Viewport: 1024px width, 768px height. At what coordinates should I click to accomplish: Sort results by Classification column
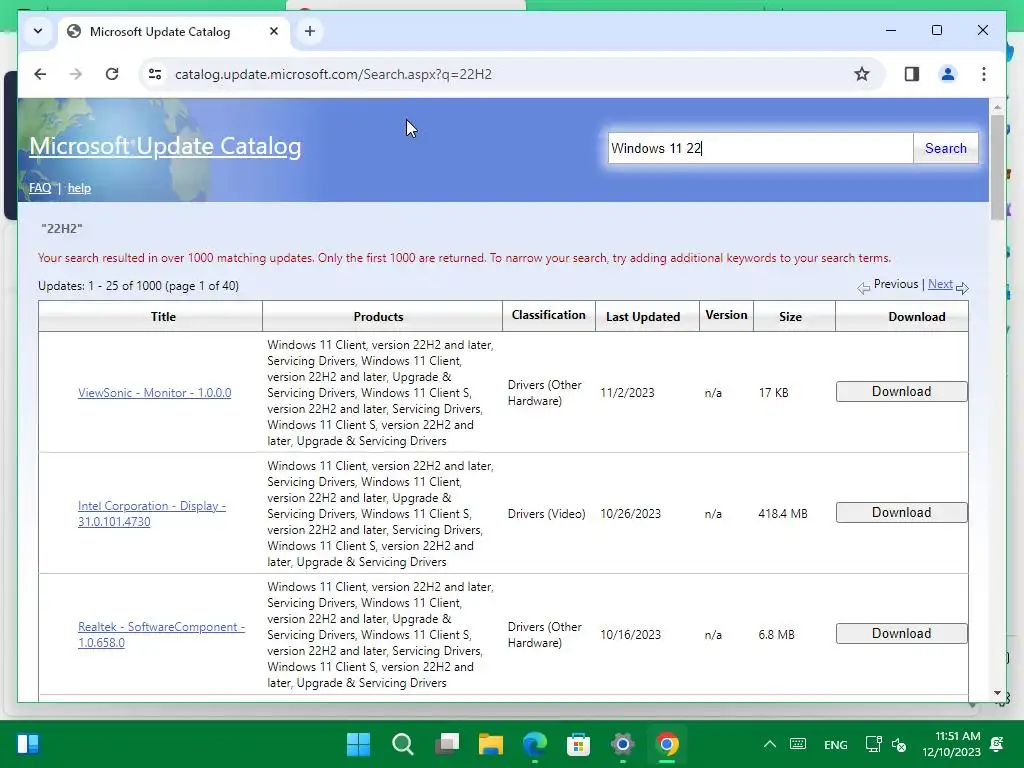coord(549,315)
